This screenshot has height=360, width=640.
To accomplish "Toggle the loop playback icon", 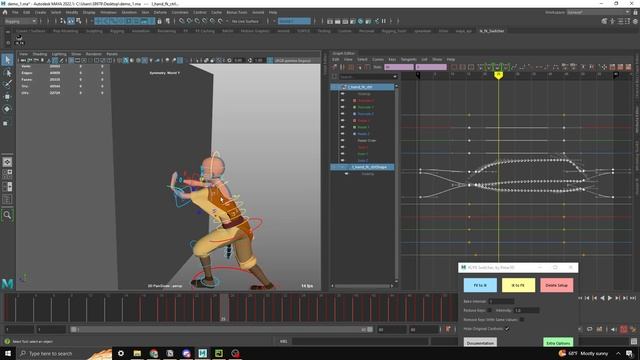I will click(589, 329).
